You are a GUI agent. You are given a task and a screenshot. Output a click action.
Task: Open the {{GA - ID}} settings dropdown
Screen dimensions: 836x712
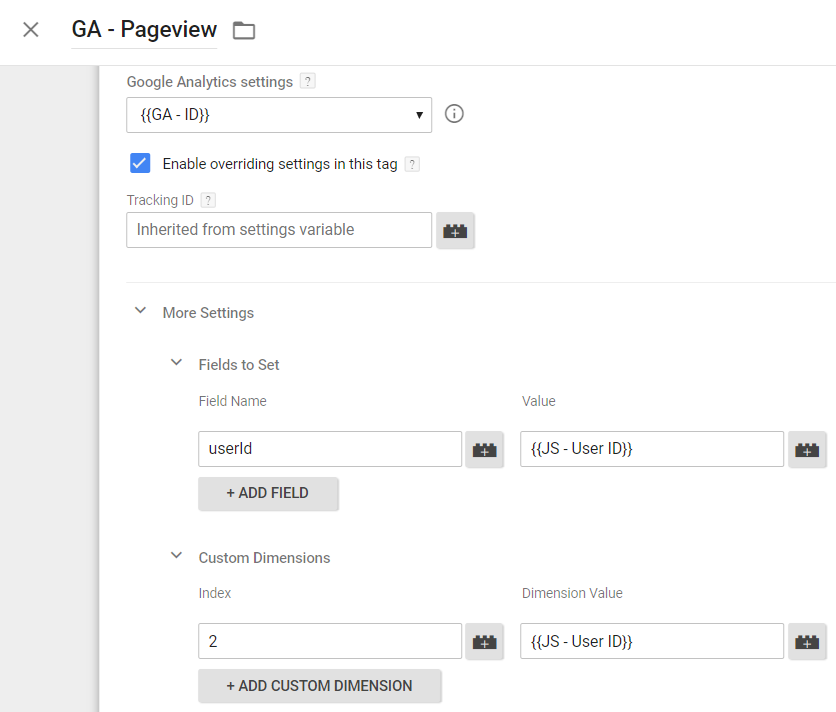279,115
